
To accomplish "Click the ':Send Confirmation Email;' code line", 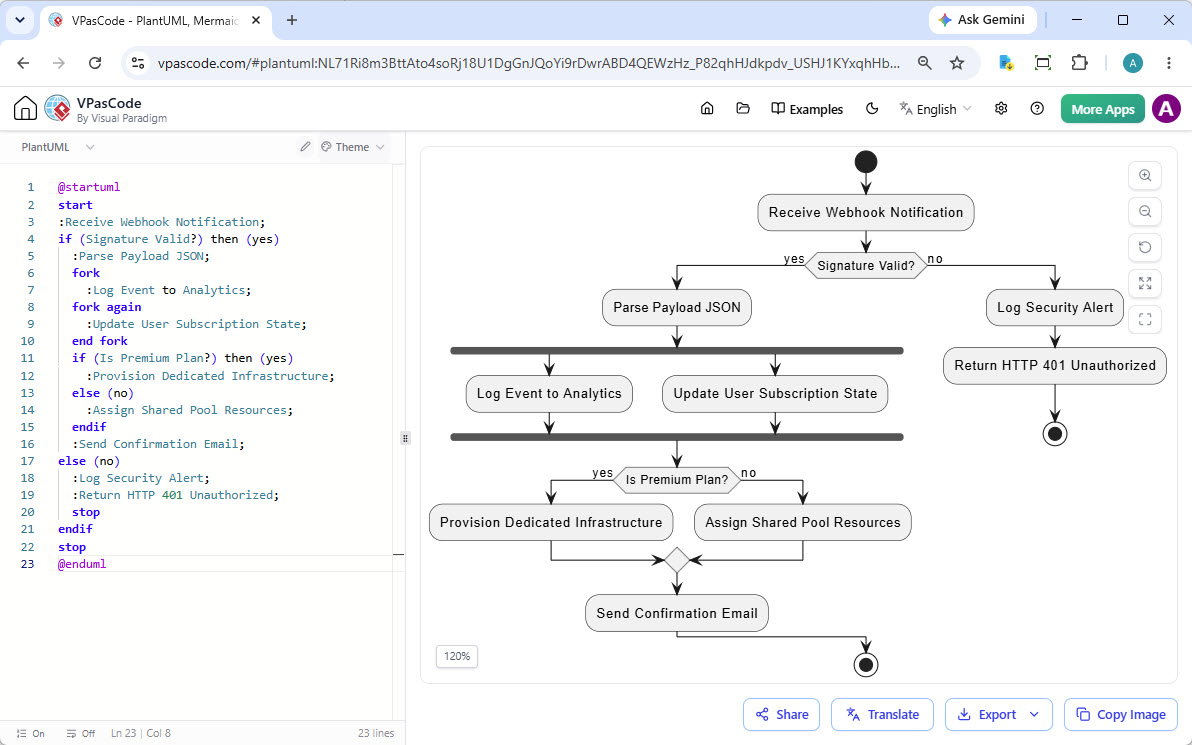I will click(x=158, y=444).
